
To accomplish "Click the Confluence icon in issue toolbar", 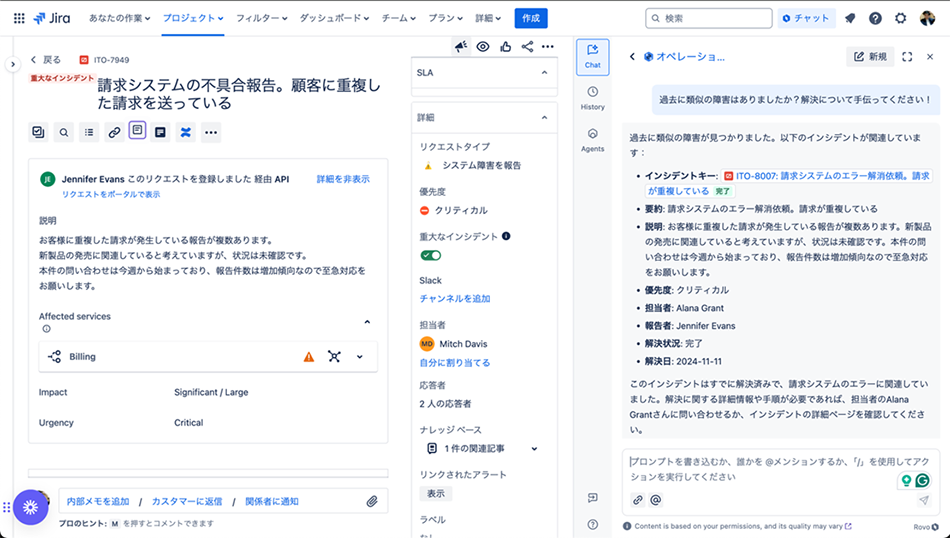I will tap(185, 132).
